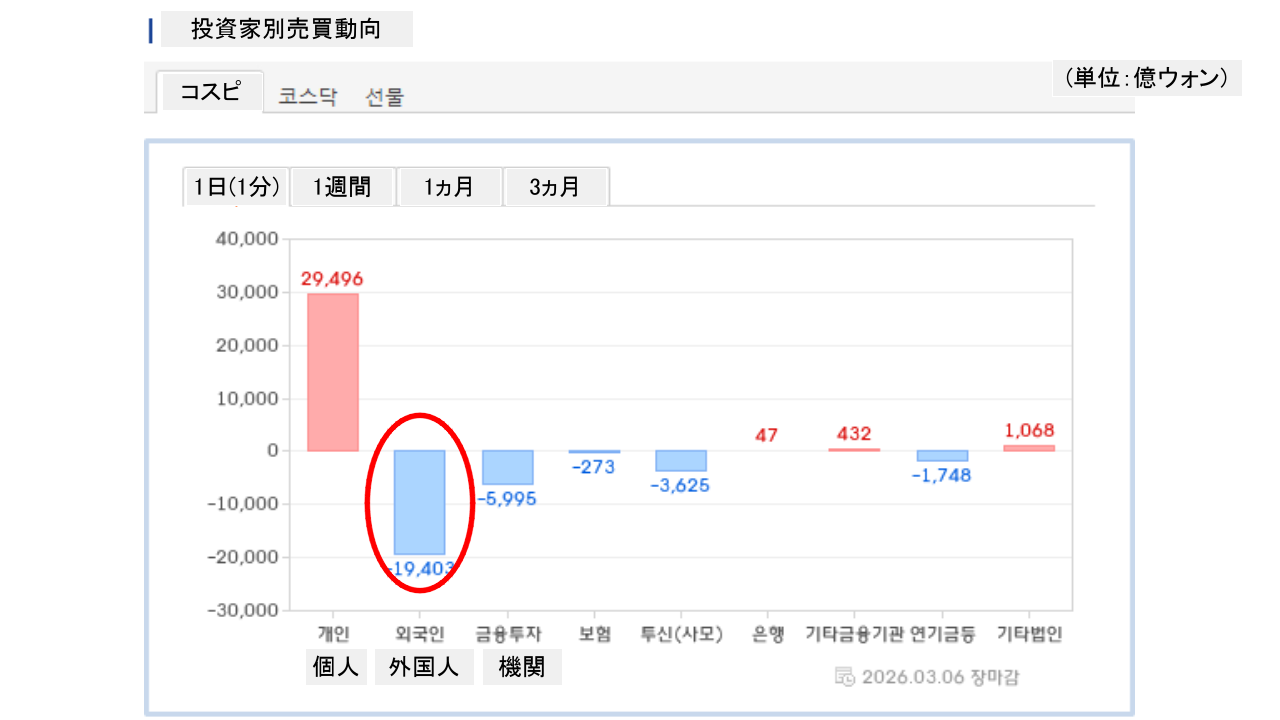This screenshot has width=1280, height=720.
Task: Select the コスピ market tab
Action: (x=211, y=92)
